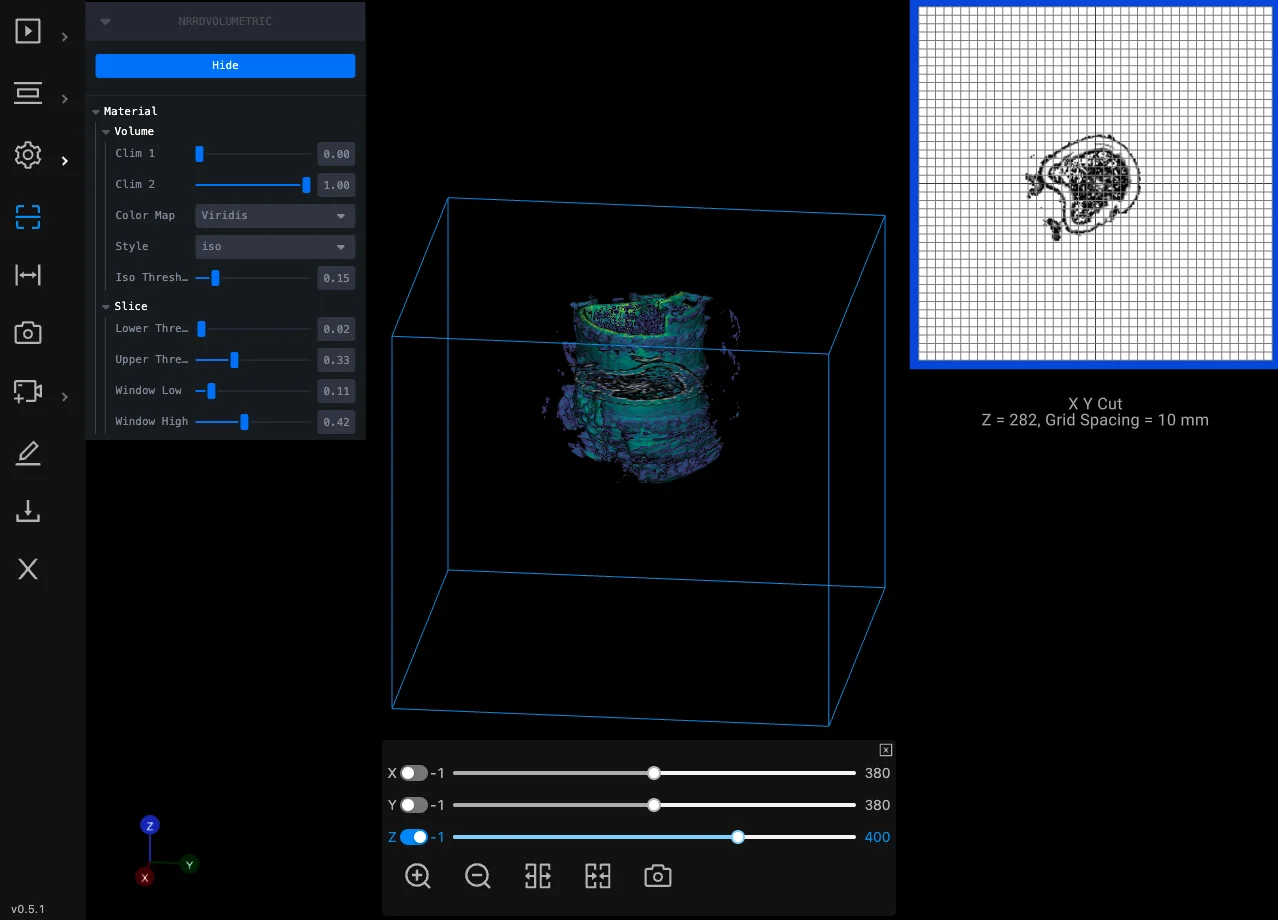Image resolution: width=1278 pixels, height=920 pixels.
Task: Click the Iso Threshold slider handle
Action: click(x=215, y=278)
